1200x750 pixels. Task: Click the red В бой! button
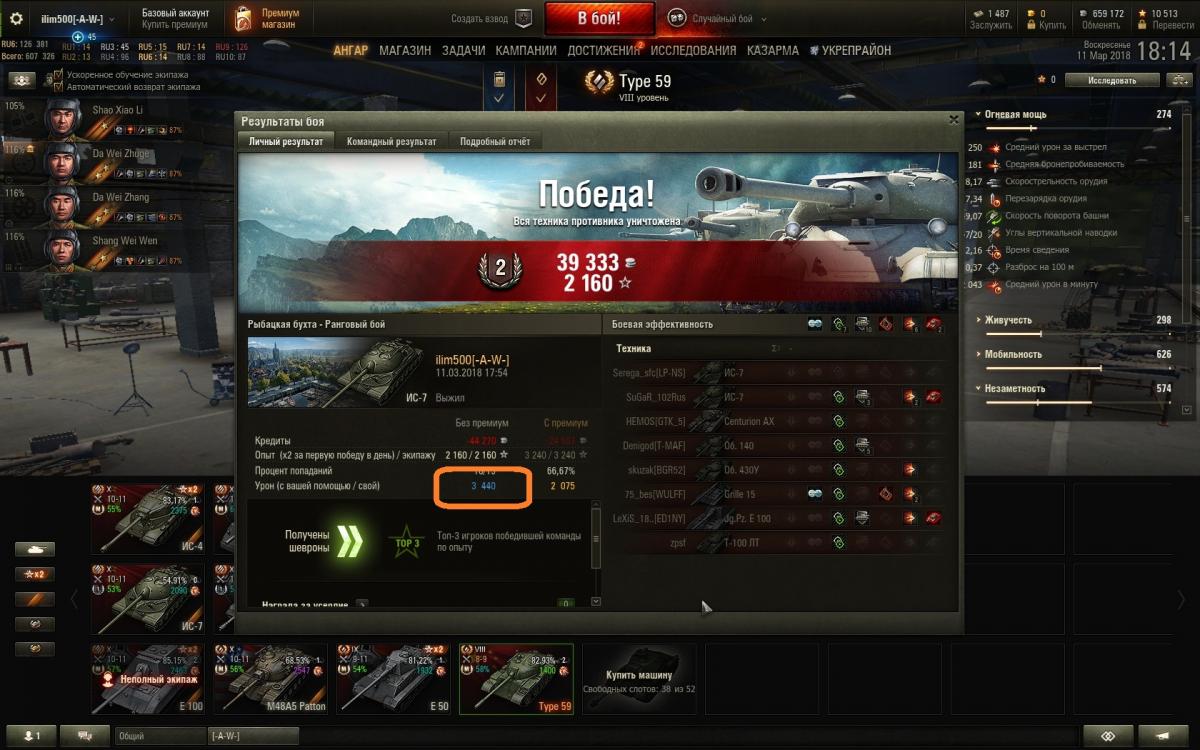[599, 18]
